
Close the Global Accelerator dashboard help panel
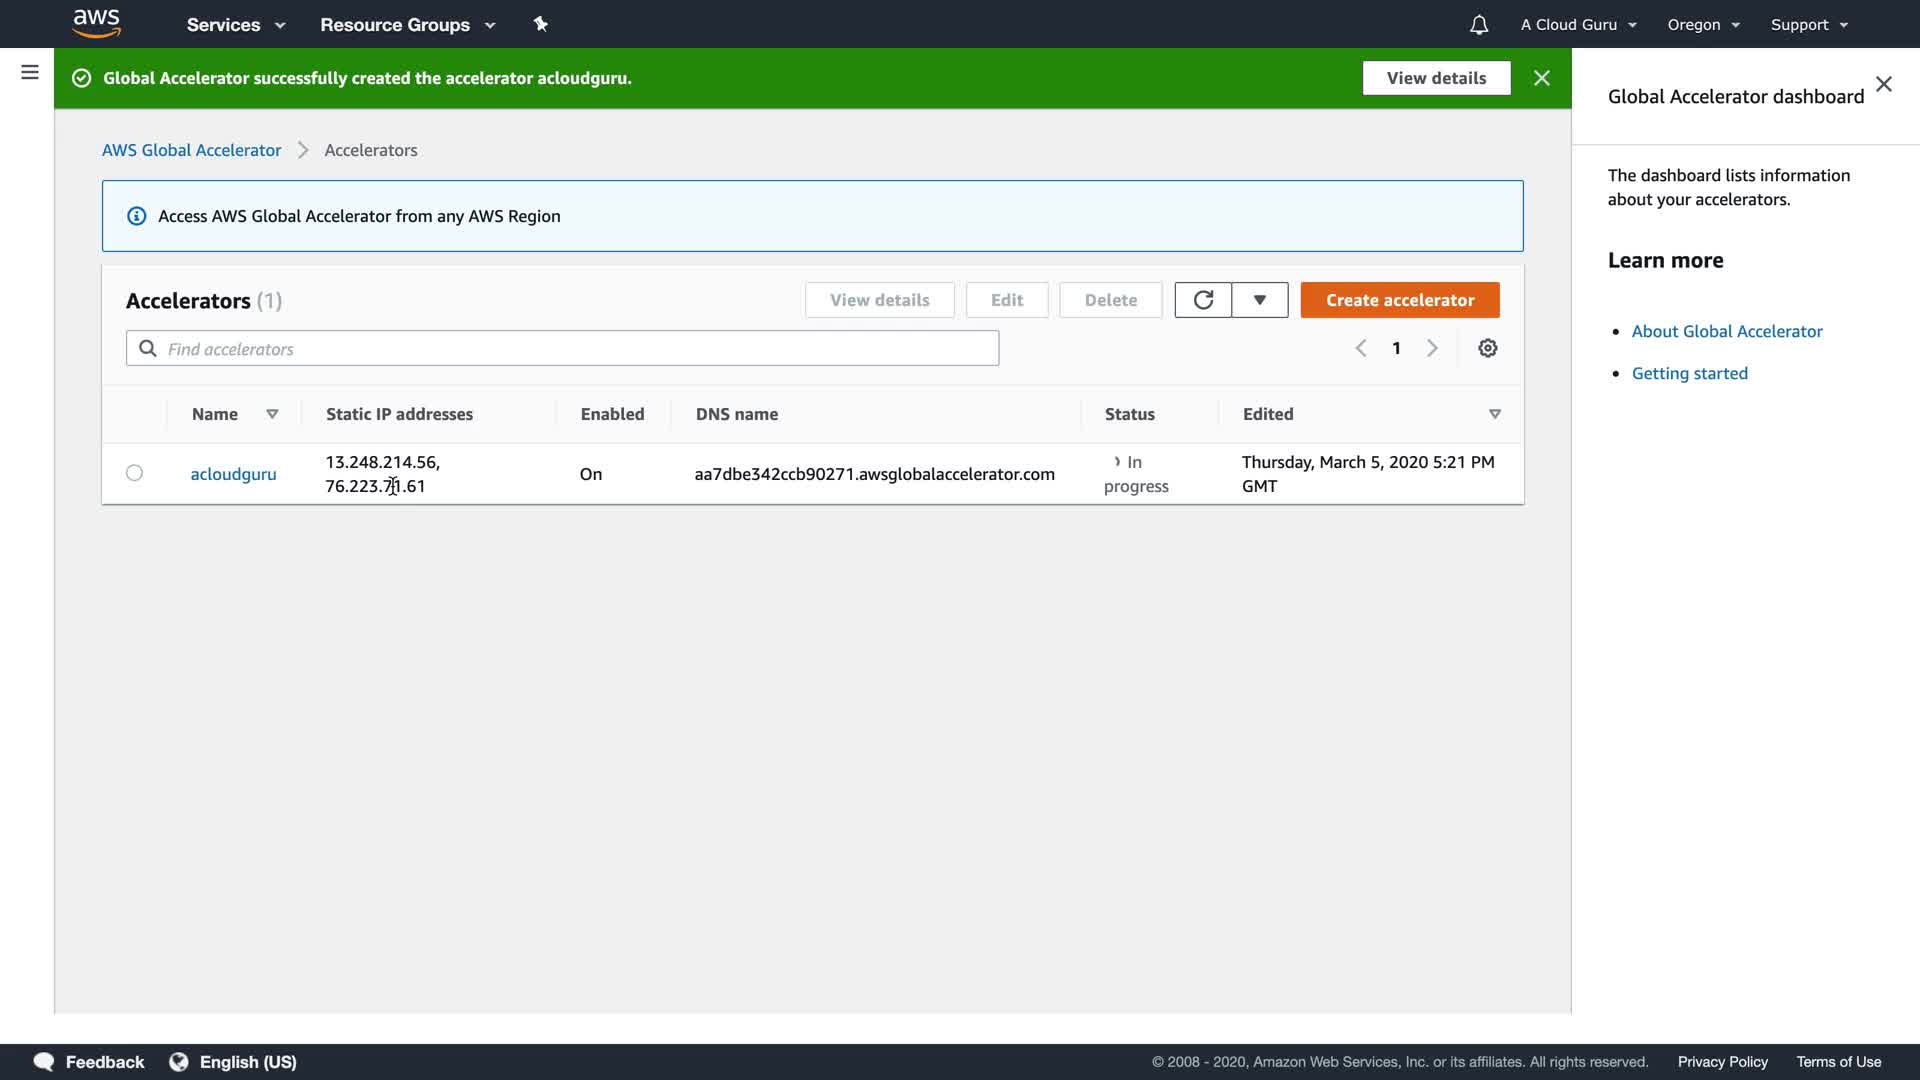point(1884,85)
